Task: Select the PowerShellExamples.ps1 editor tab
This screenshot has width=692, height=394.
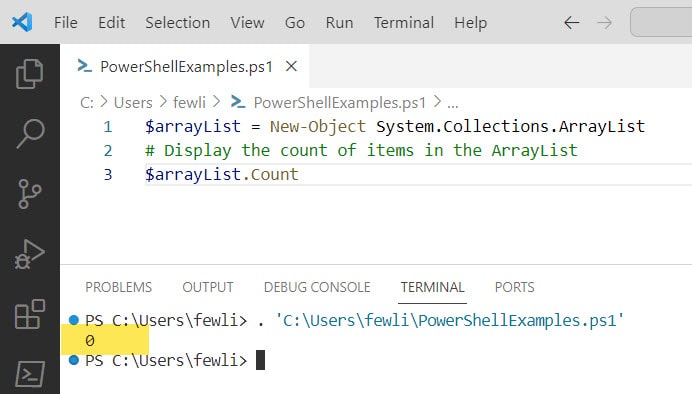Action: point(185,67)
